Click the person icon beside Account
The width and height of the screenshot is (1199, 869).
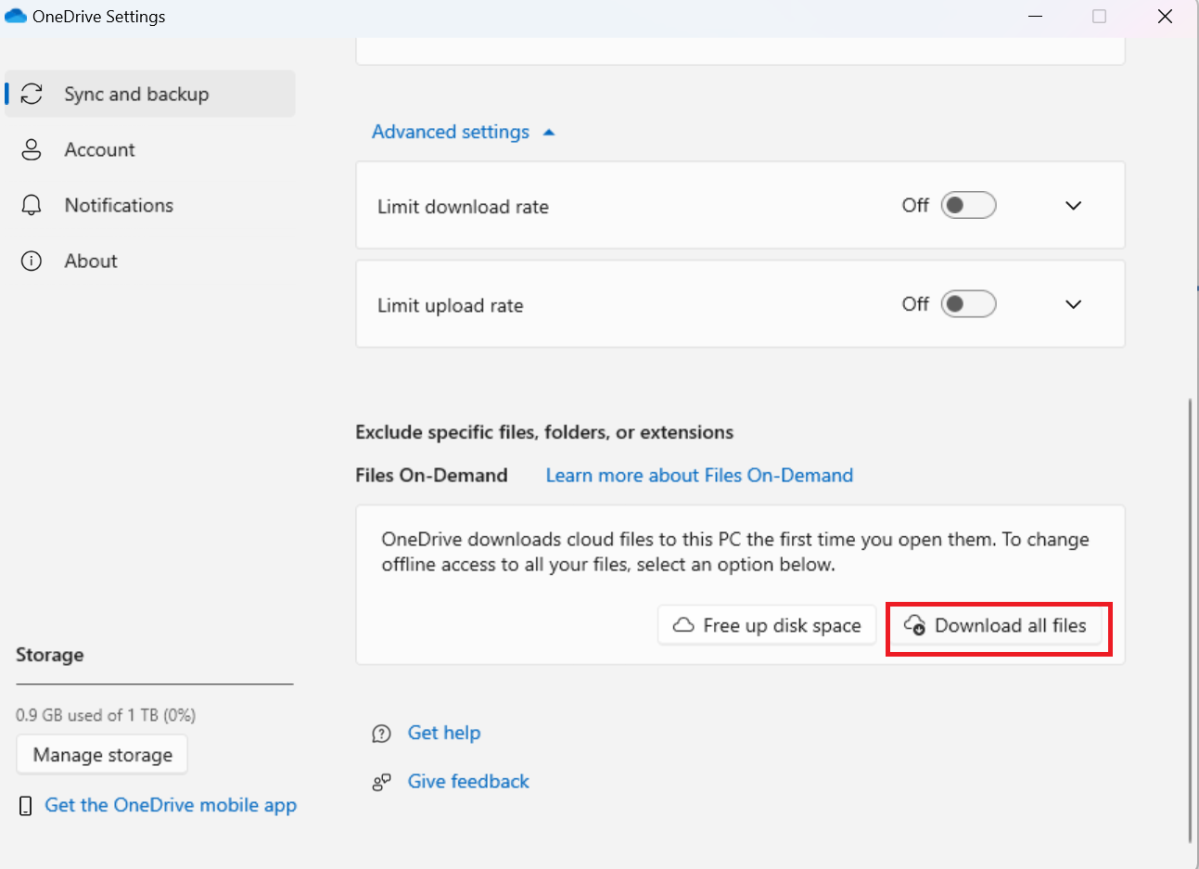pos(31,150)
